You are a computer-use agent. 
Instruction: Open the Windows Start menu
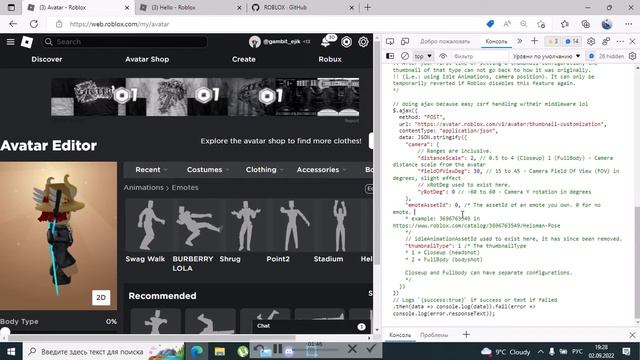[11, 351]
